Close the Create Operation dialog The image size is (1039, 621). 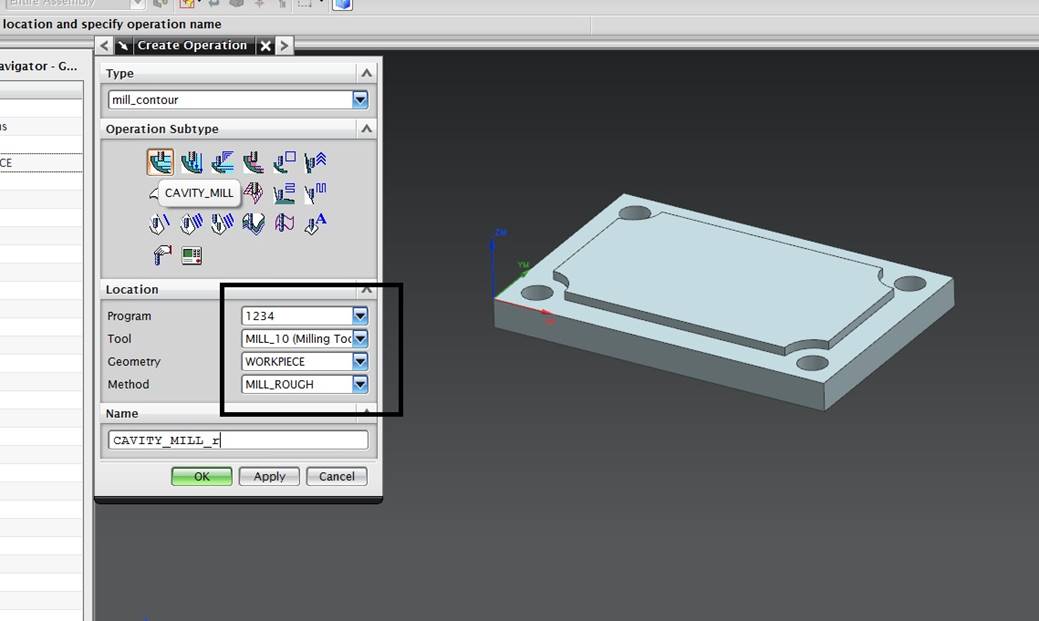[x=265, y=46]
